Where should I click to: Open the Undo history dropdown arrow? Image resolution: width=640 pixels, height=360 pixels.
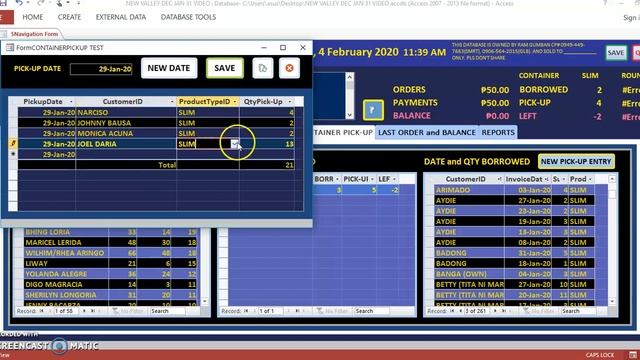[28, 3]
